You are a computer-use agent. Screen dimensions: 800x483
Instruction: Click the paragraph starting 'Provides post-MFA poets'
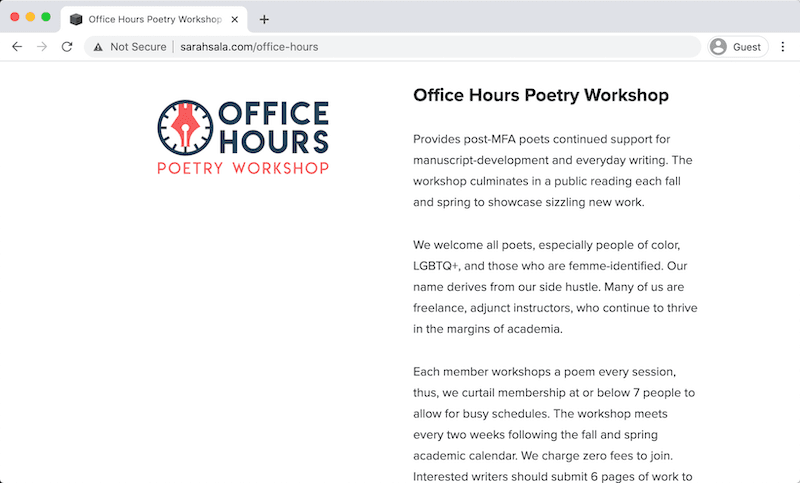tap(553, 171)
